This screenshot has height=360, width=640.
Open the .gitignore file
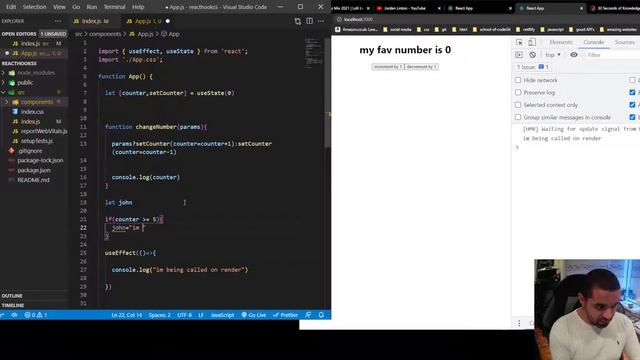(x=30, y=151)
